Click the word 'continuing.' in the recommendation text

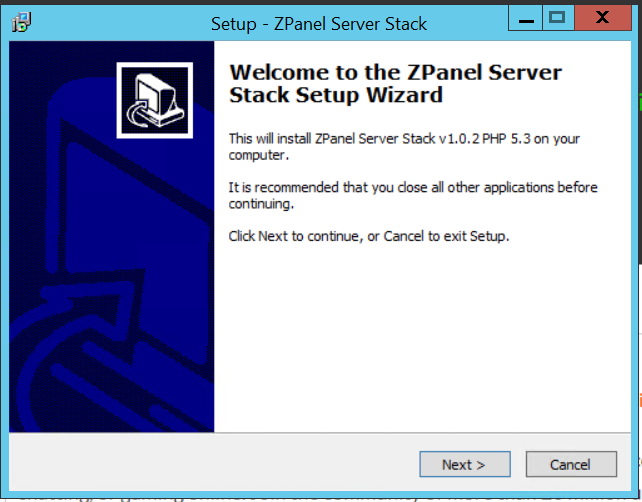[261, 204]
